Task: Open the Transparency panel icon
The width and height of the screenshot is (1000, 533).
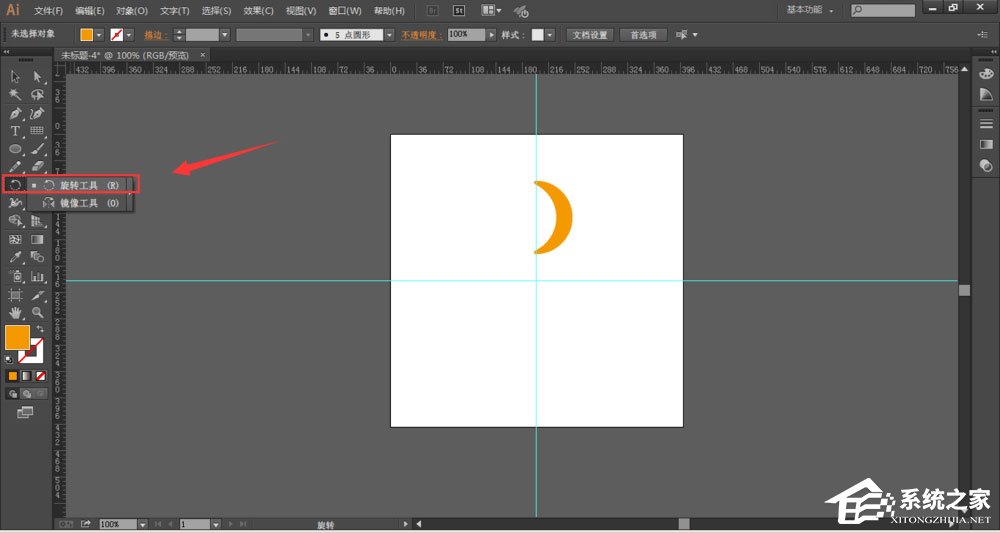Action: coord(986,165)
